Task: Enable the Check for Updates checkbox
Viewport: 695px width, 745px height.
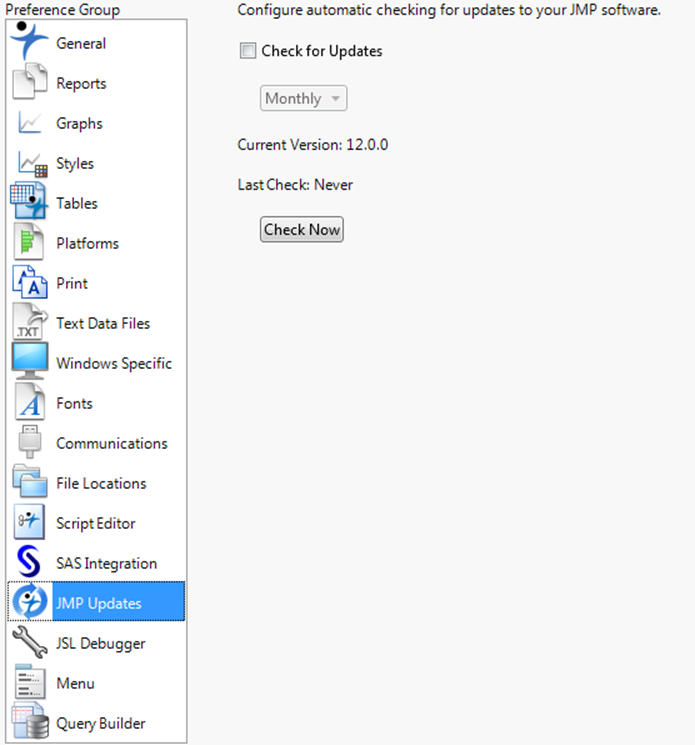Action: click(x=248, y=50)
